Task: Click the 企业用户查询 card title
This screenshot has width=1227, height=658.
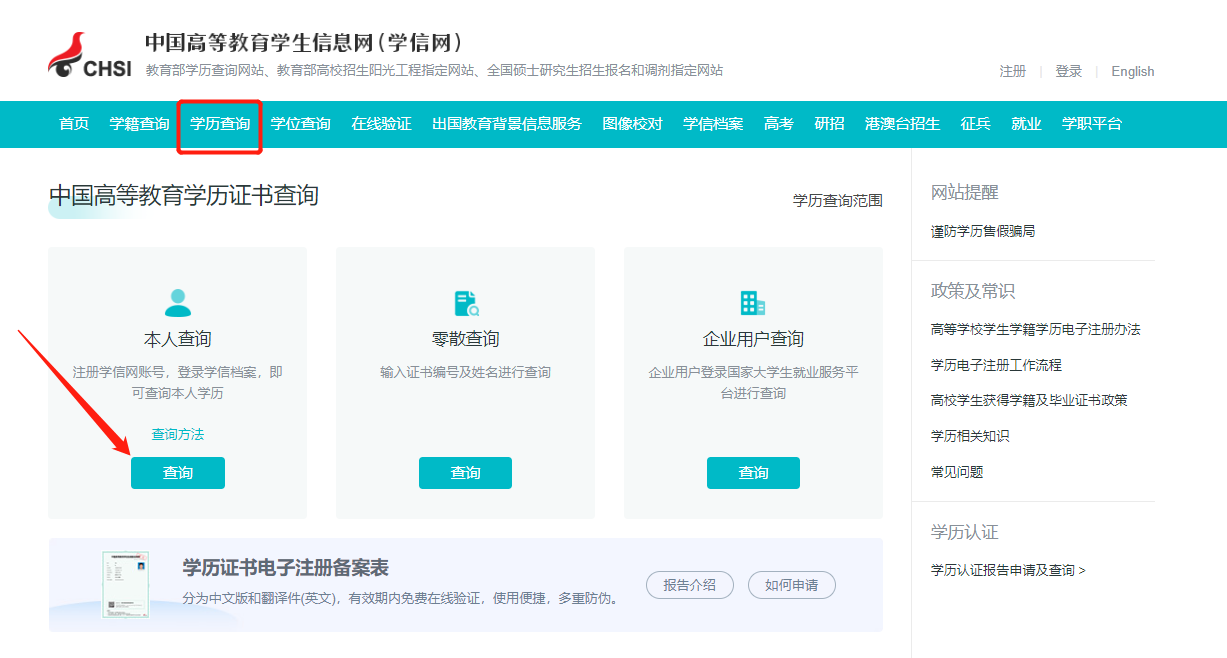Action: pos(753,339)
